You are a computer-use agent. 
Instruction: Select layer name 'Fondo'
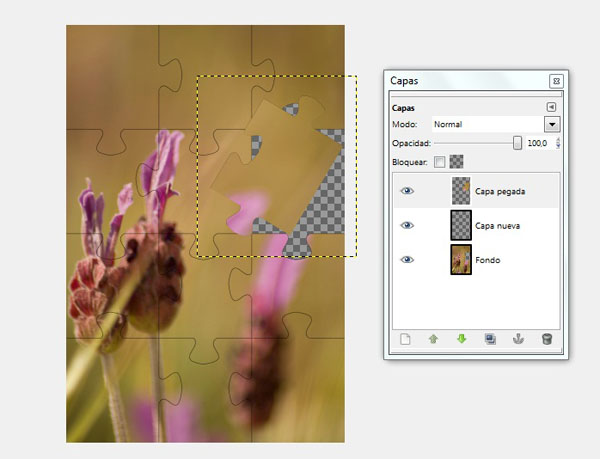pos(488,260)
